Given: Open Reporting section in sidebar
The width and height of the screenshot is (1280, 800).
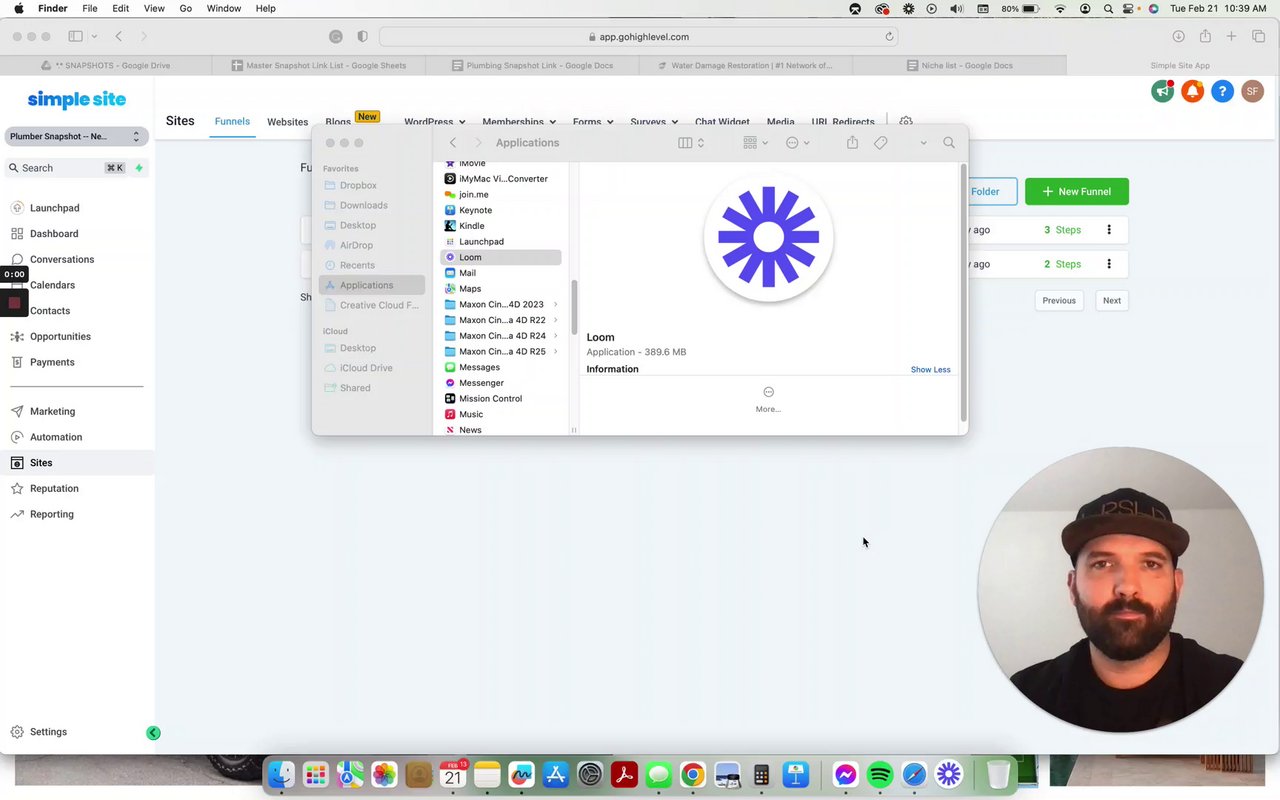Looking at the screenshot, I should coord(52,515).
